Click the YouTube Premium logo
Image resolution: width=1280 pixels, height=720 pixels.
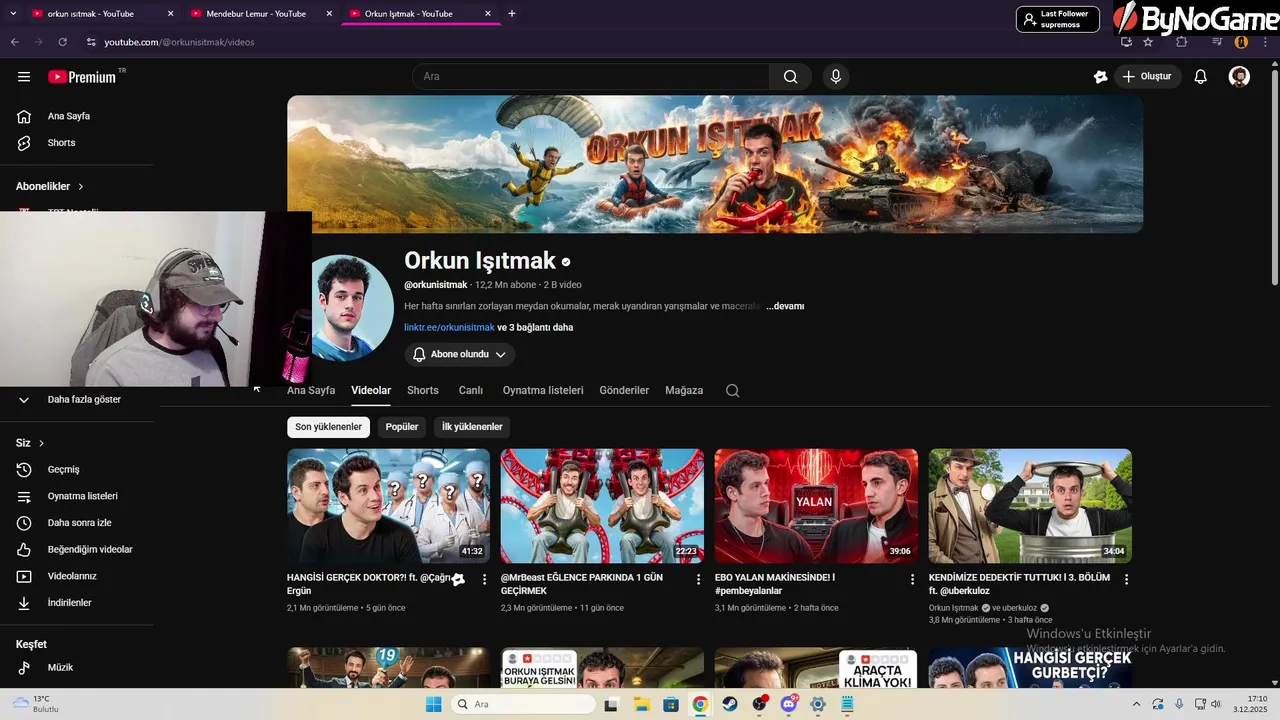[83, 77]
